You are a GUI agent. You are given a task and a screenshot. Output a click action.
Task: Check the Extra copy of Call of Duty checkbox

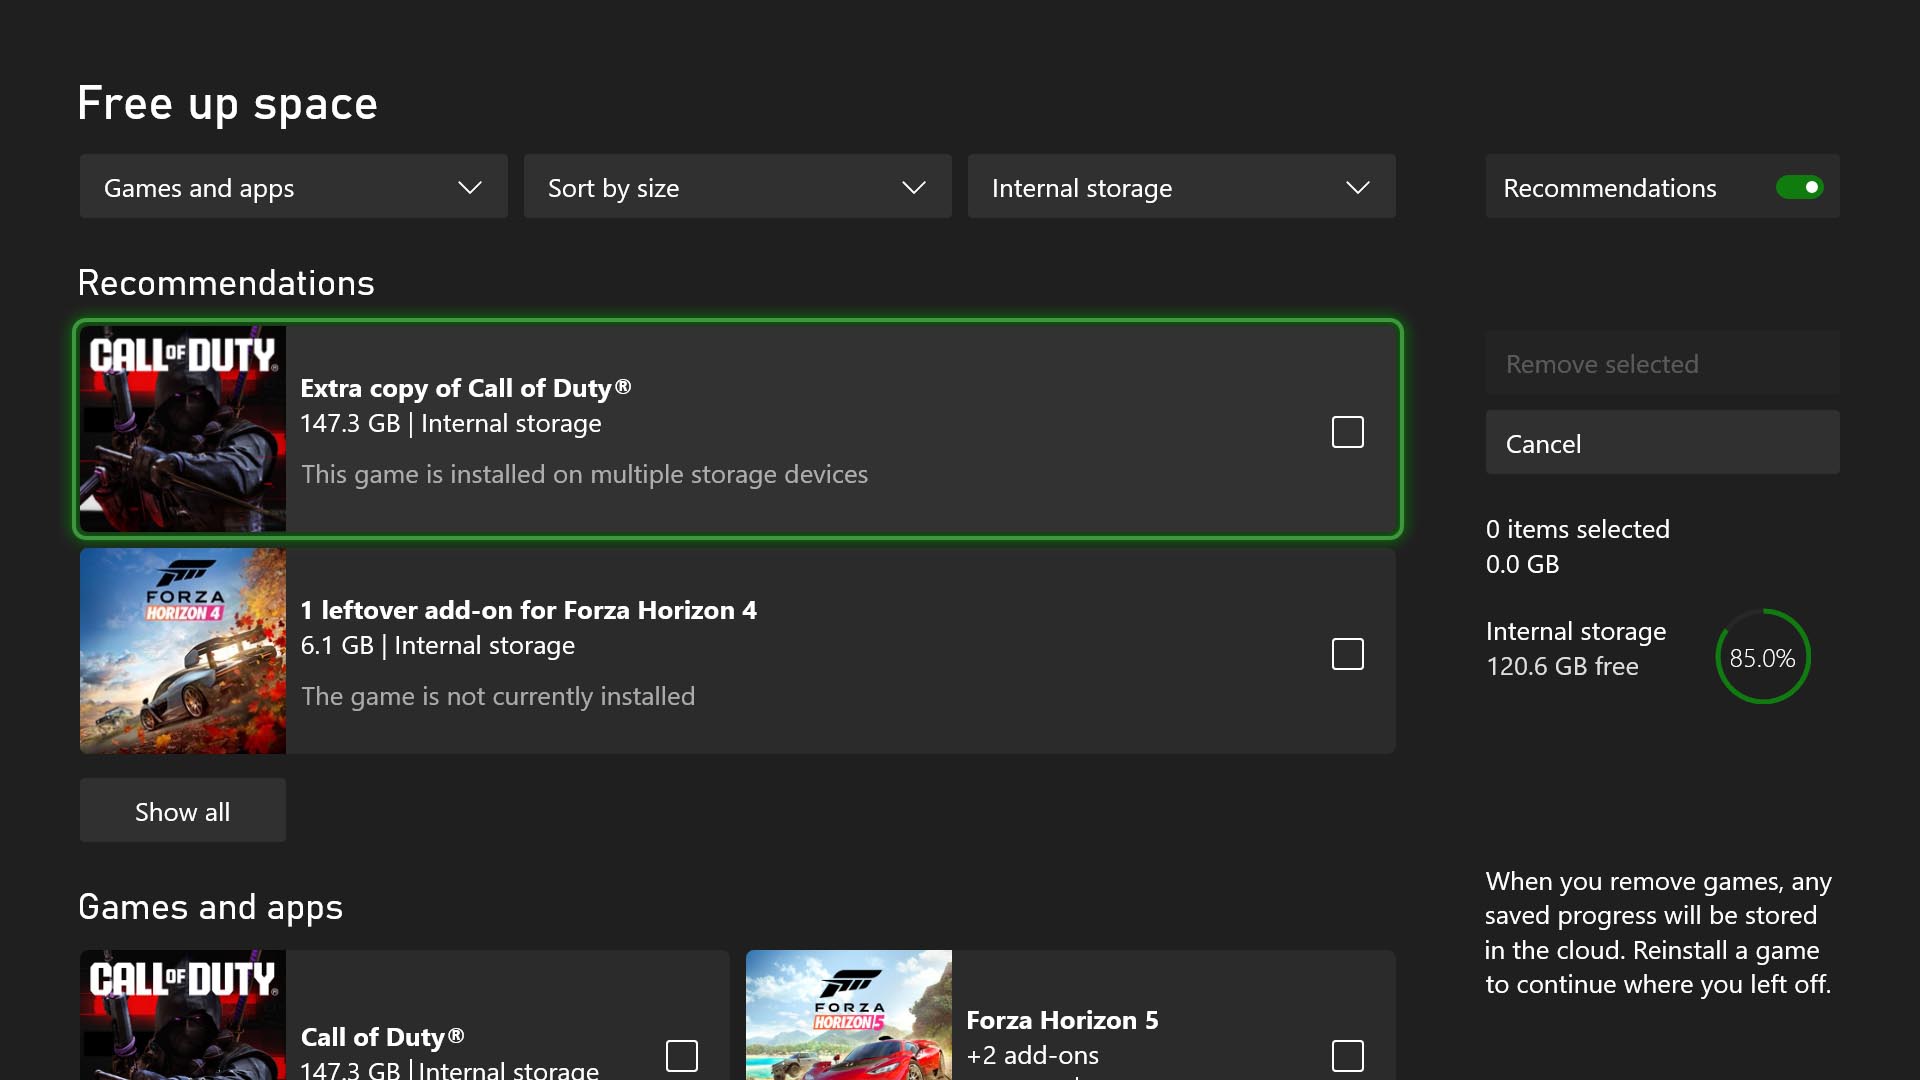pyautogui.click(x=1347, y=431)
